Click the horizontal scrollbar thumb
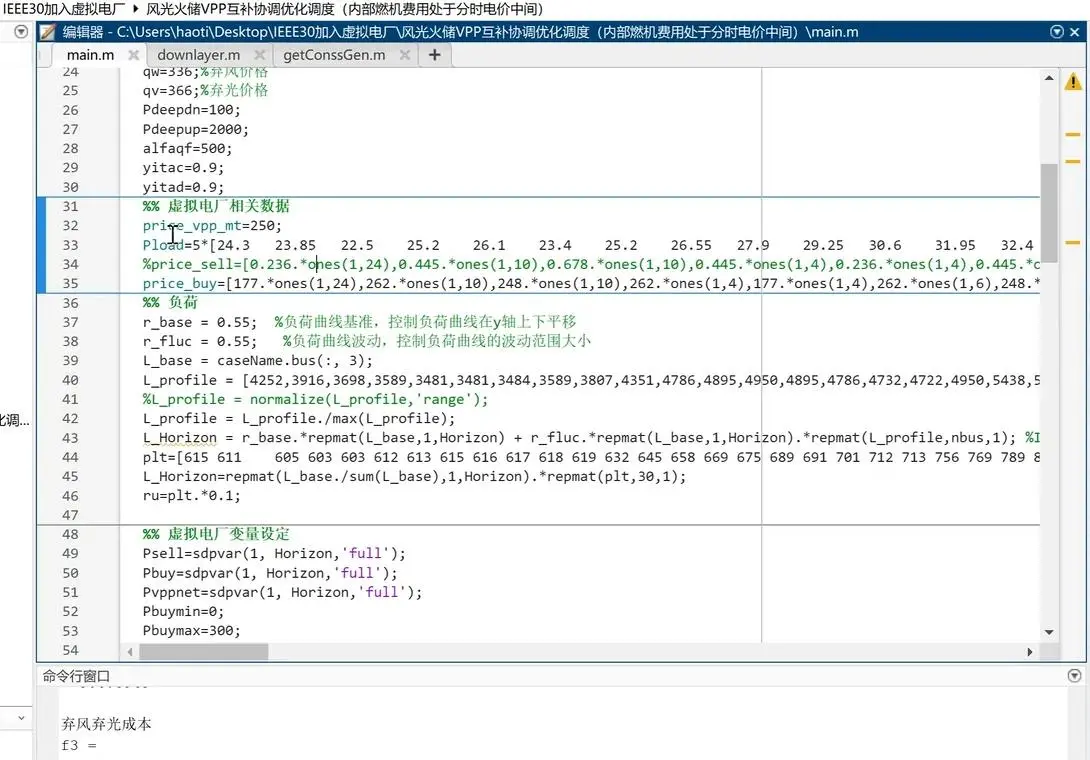This screenshot has height=760, width=1090. click(204, 652)
